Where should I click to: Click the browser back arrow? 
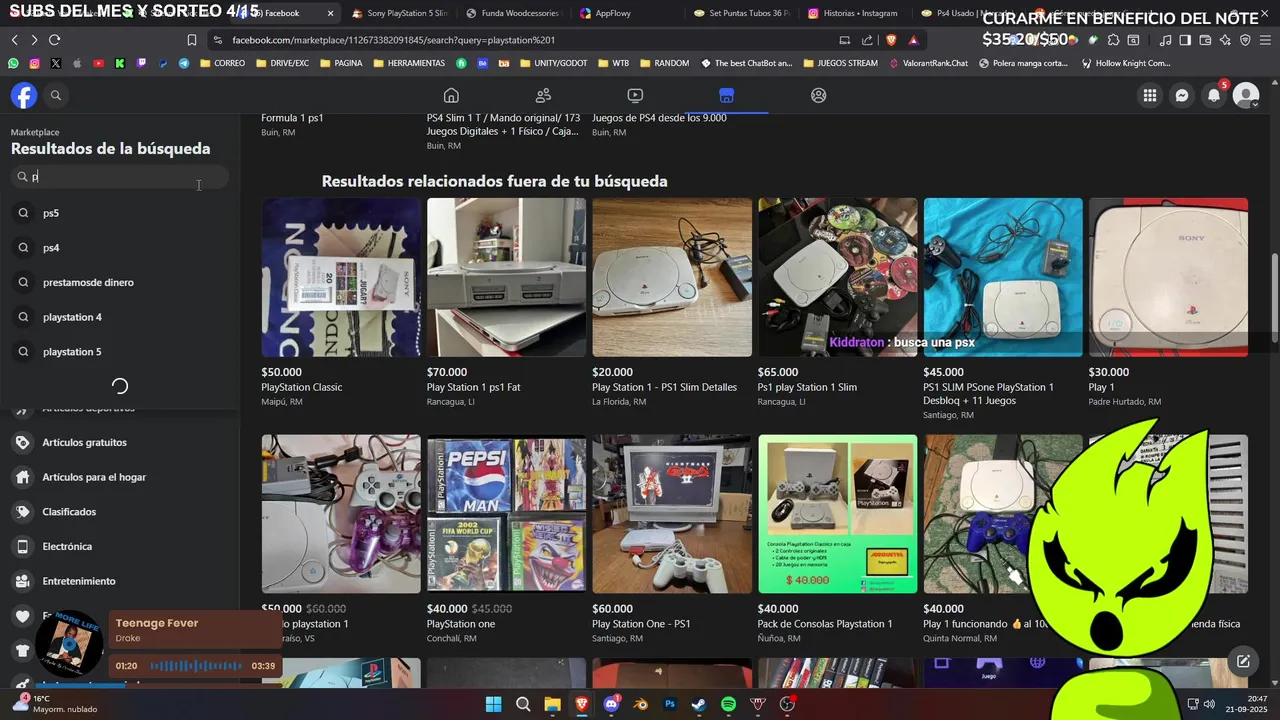(x=14, y=40)
